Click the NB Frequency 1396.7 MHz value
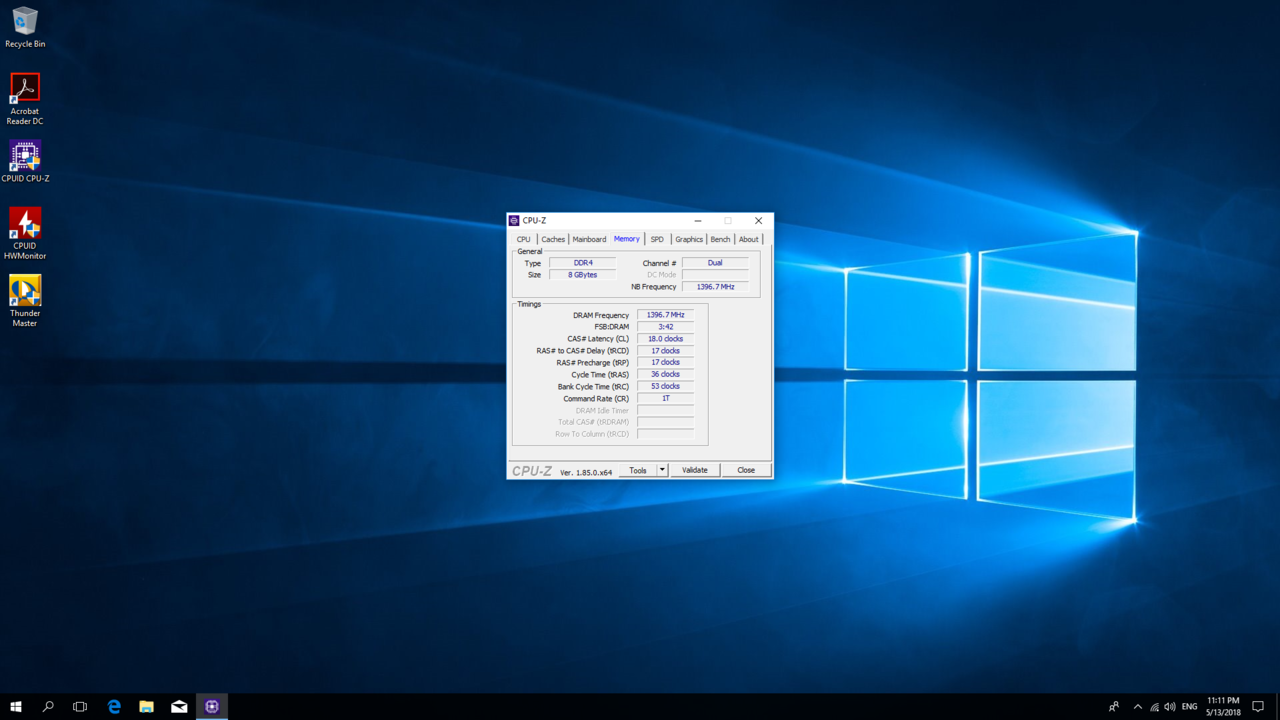 coord(715,287)
